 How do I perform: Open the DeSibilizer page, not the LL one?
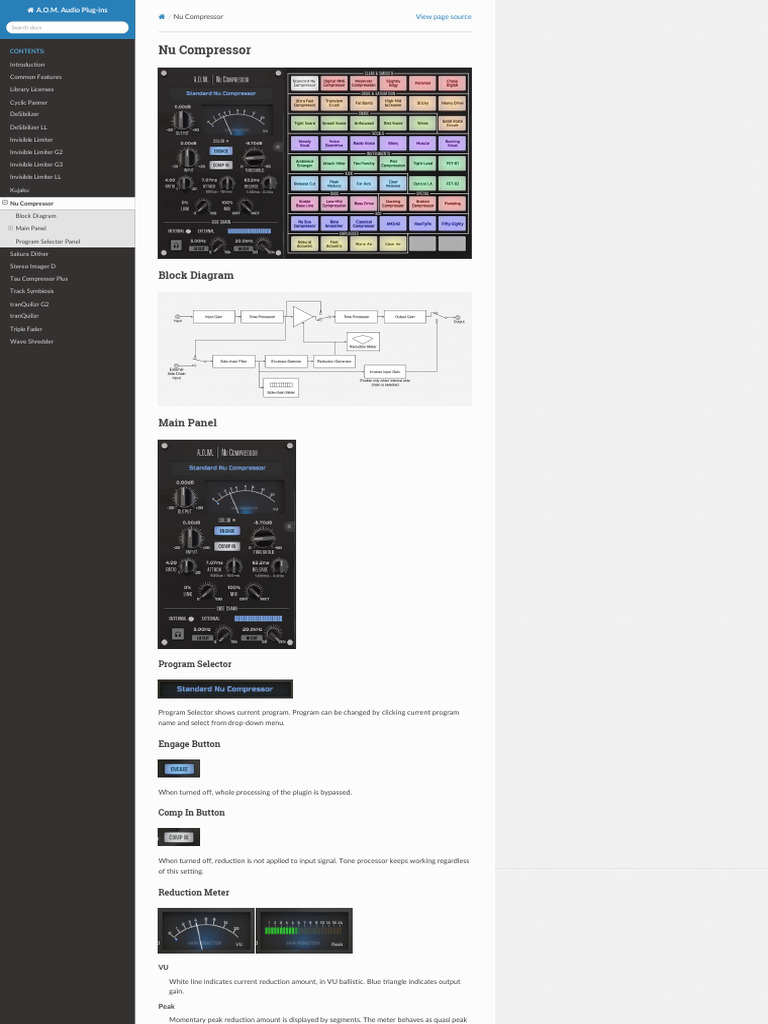(24, 114)
